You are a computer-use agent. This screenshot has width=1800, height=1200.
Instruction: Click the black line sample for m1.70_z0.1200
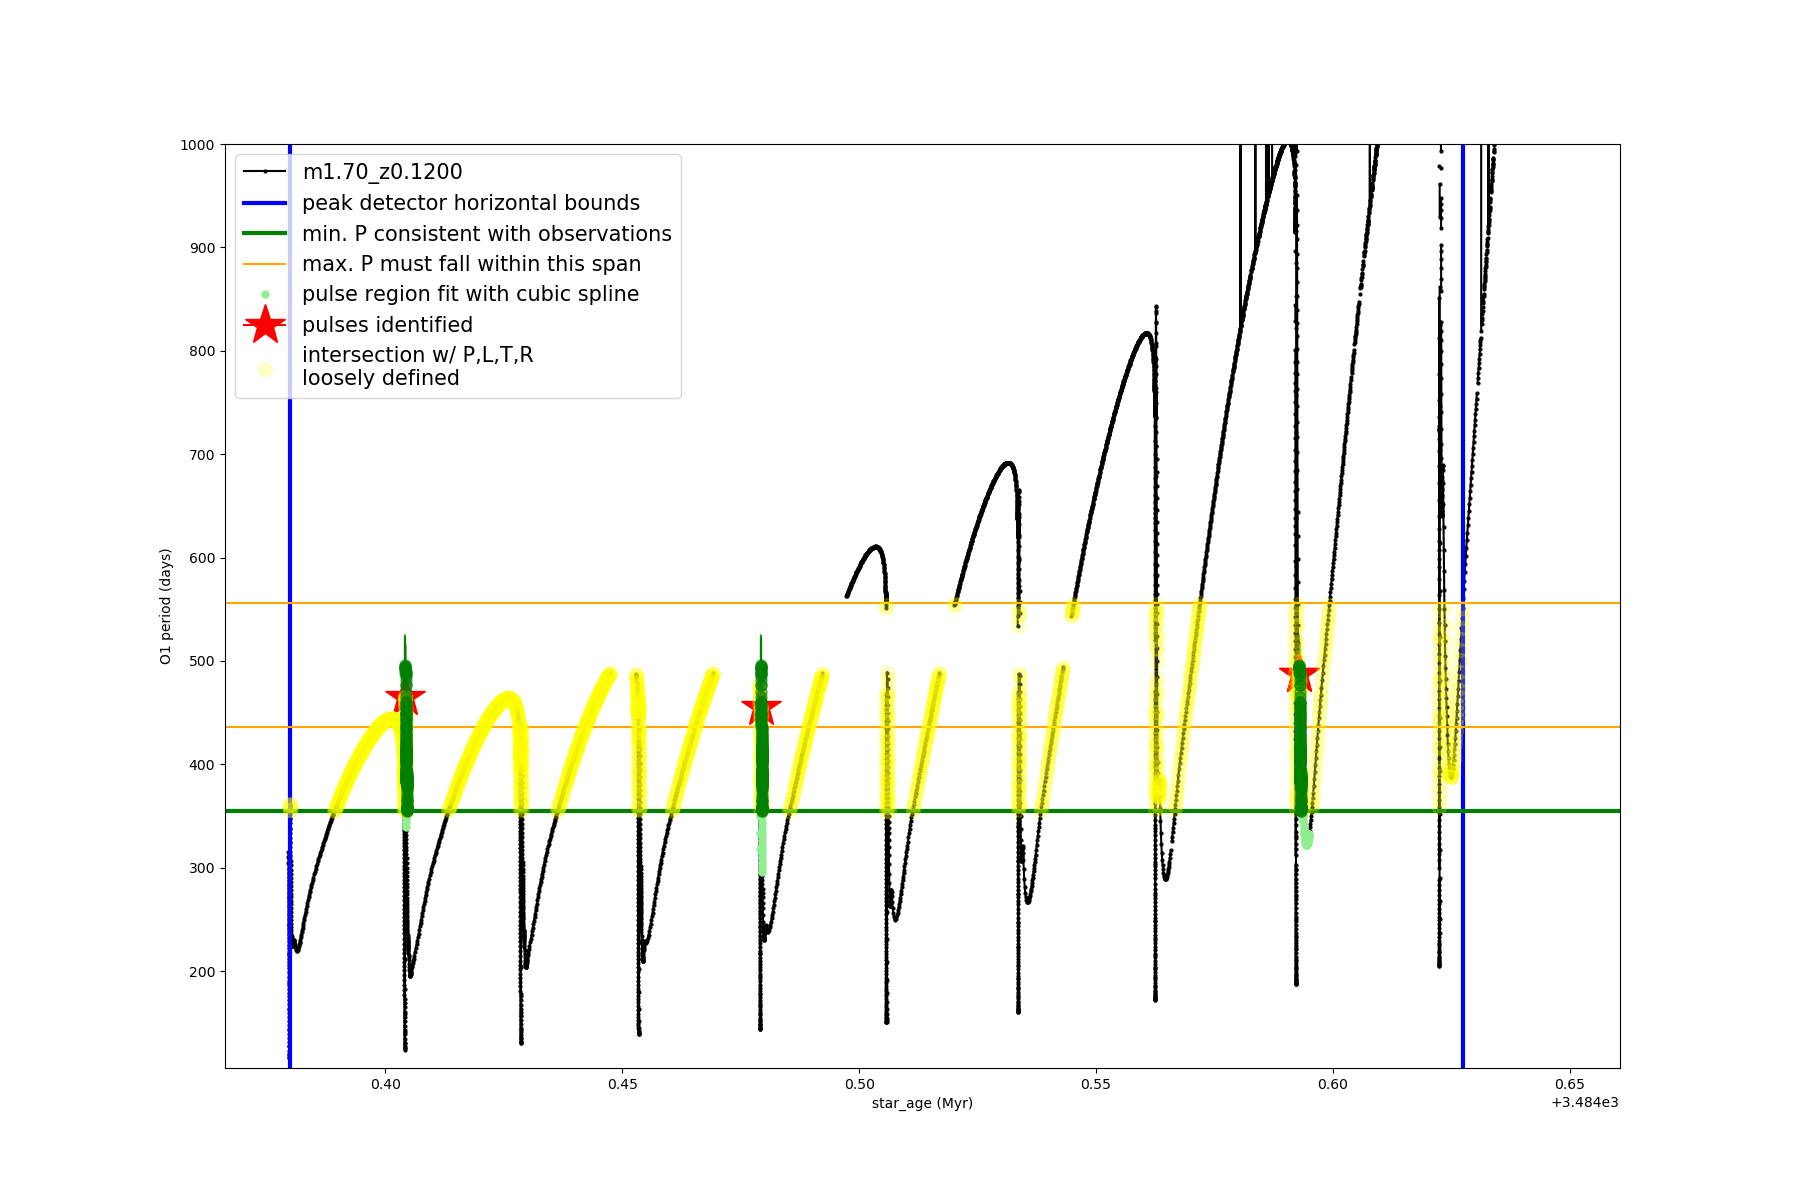(265, 172)
